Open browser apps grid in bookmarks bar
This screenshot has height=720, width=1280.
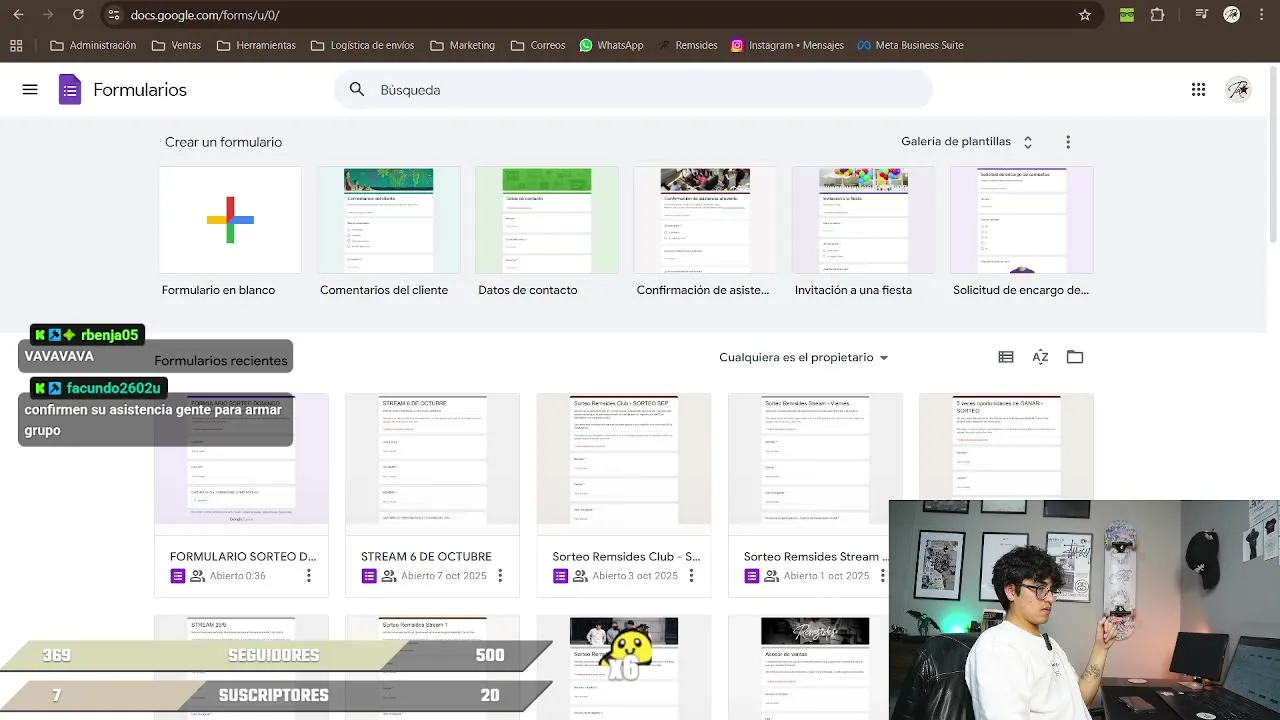pos(16,45)
